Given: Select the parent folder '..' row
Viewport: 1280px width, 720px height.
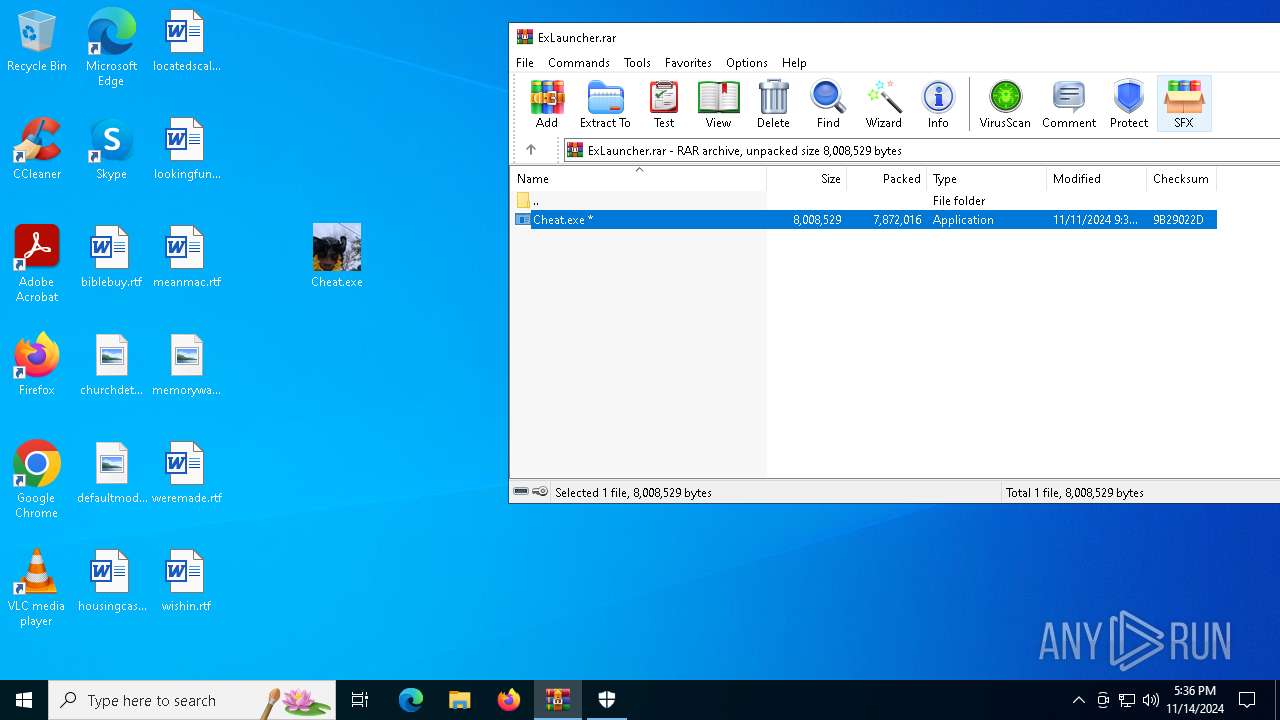Looking at the screenshot, I should [x=864, y=201].
